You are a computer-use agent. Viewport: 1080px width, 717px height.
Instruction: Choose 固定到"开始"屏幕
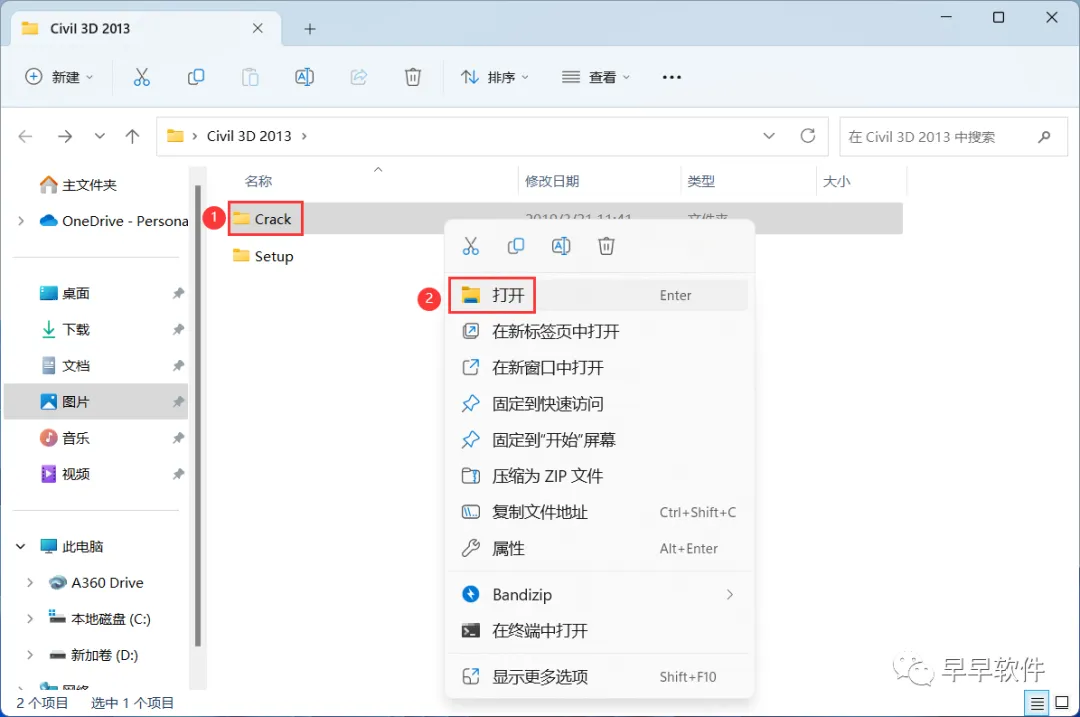598,440
